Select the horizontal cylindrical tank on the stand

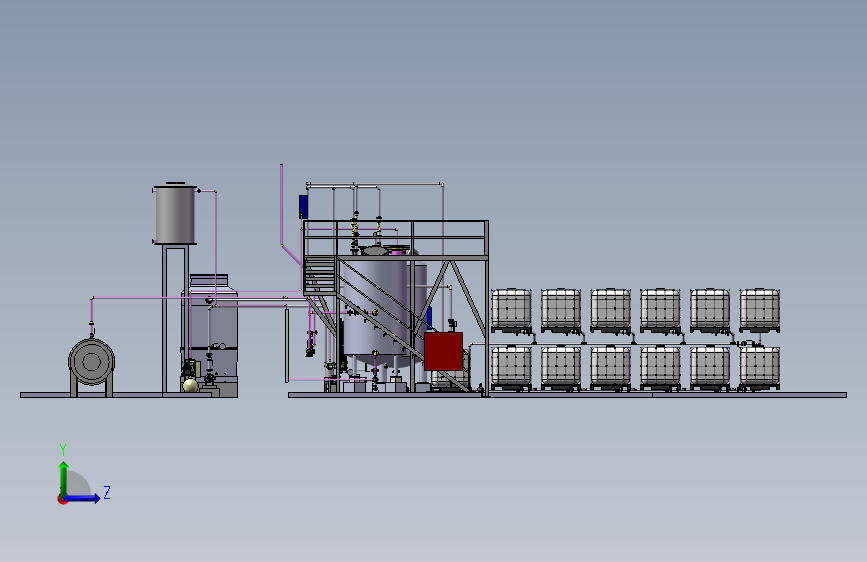91,362
